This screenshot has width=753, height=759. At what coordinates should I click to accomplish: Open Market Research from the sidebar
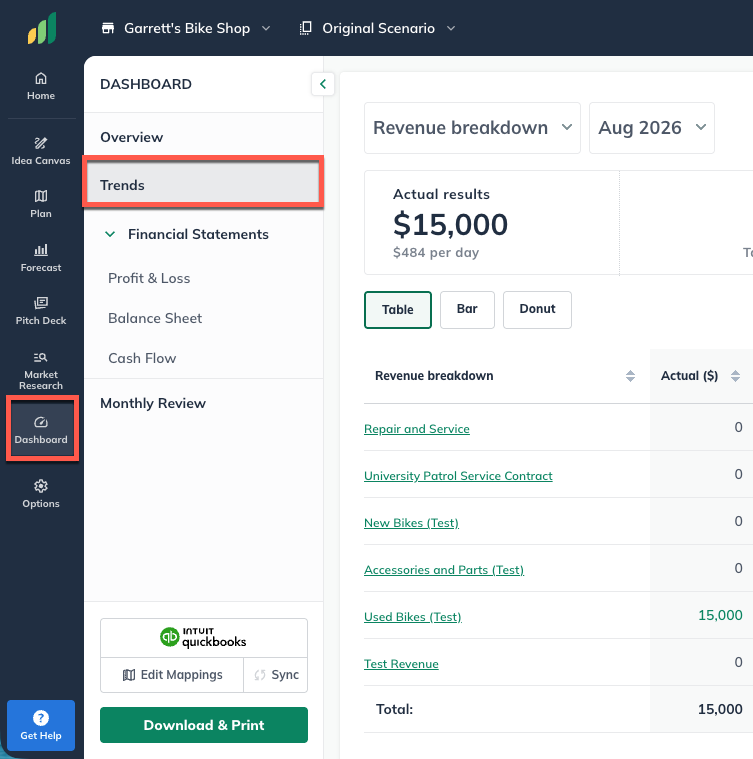[x=41, y=371]
